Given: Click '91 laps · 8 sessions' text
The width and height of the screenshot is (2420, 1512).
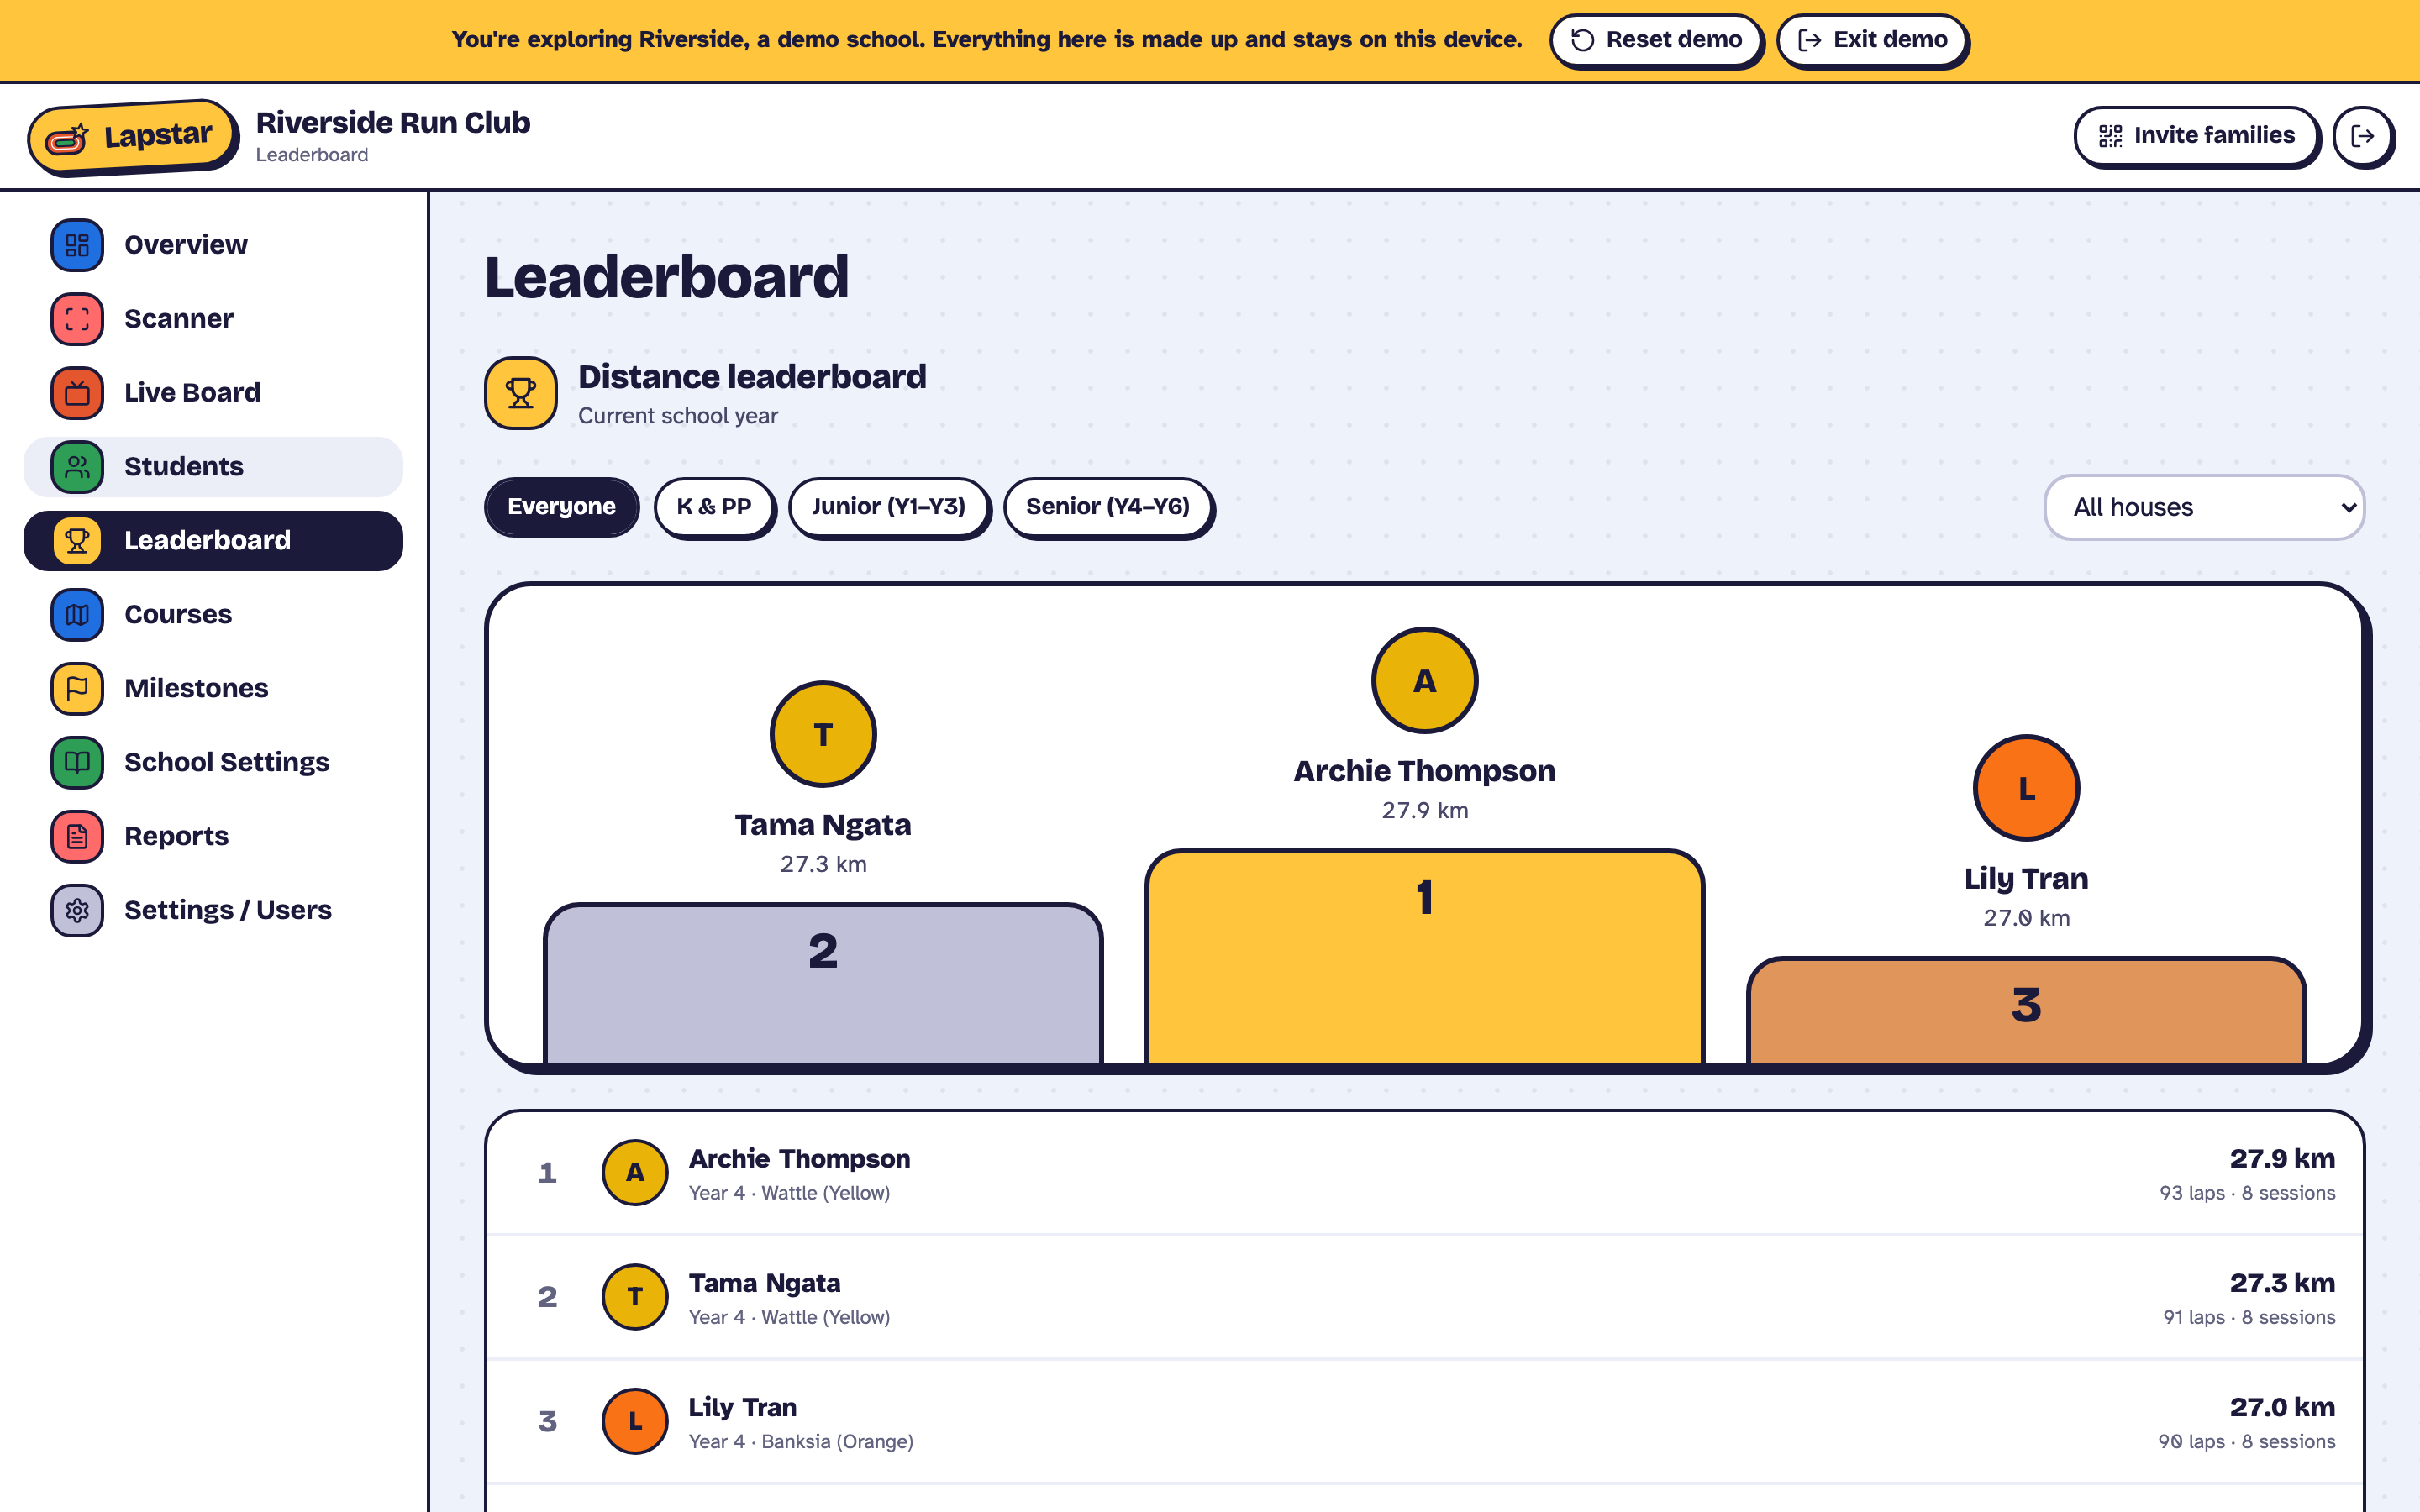Looking at the screenshot, I should pos(2249,1318).
